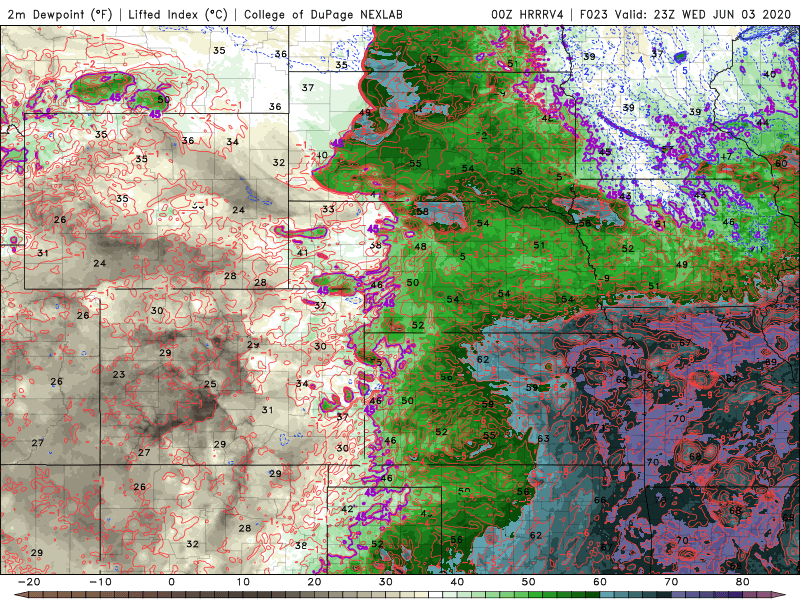Click the dewpoint value 48 on the map
The image size is (800, 600).
click(420, 246)
